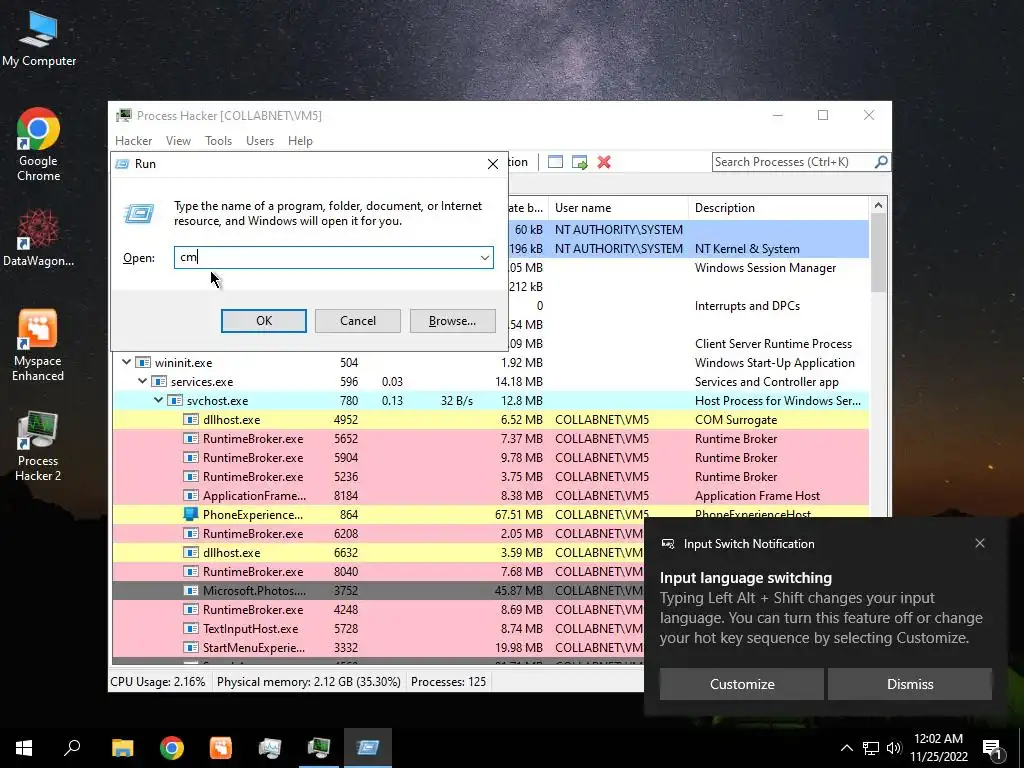Open the Hacker menu

tap(133, 141)
